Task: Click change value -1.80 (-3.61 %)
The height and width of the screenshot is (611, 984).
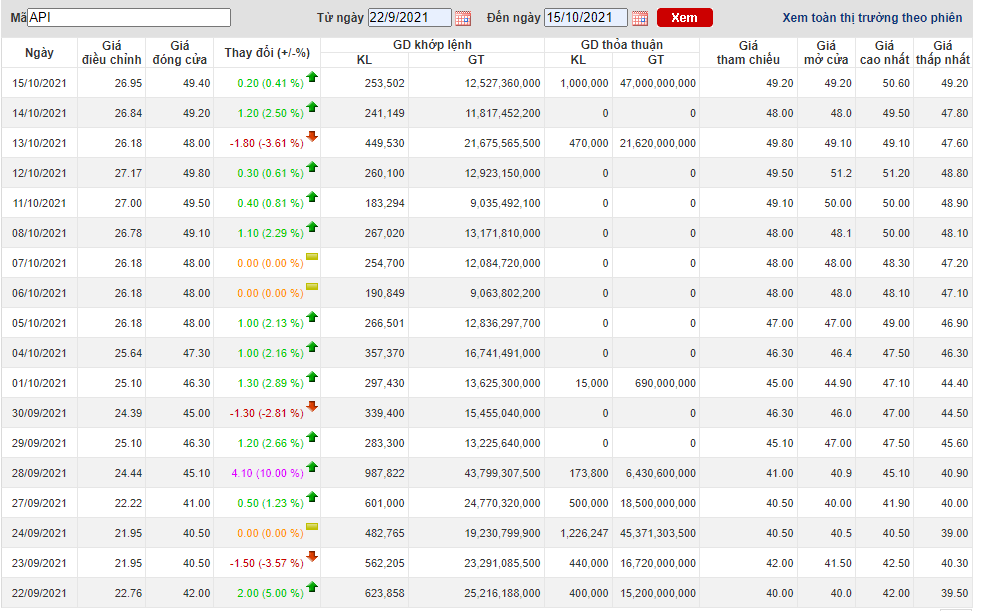Action: click(x=267, y=143)
